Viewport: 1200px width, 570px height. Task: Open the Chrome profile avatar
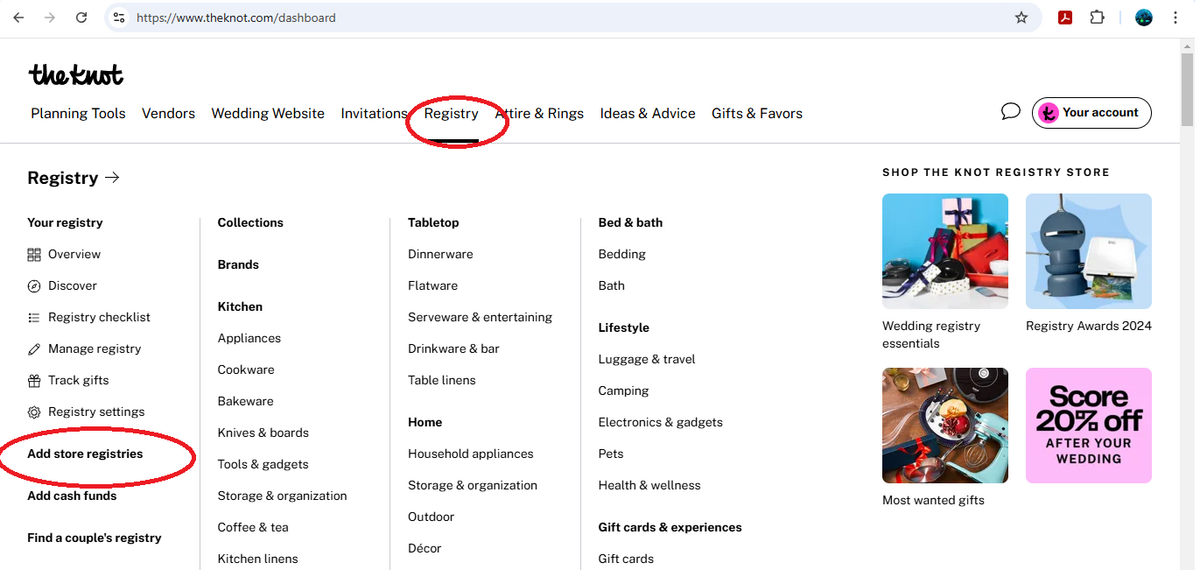tap(1144, 18)
